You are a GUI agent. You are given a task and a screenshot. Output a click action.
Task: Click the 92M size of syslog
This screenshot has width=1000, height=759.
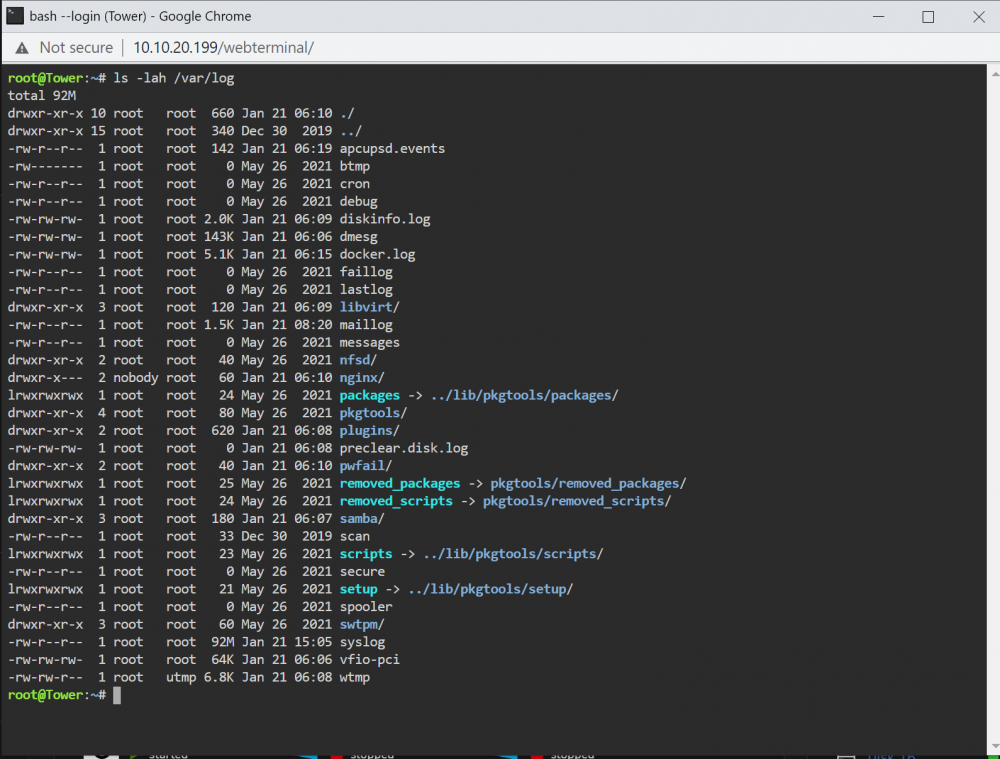click(x=223, y=643)
